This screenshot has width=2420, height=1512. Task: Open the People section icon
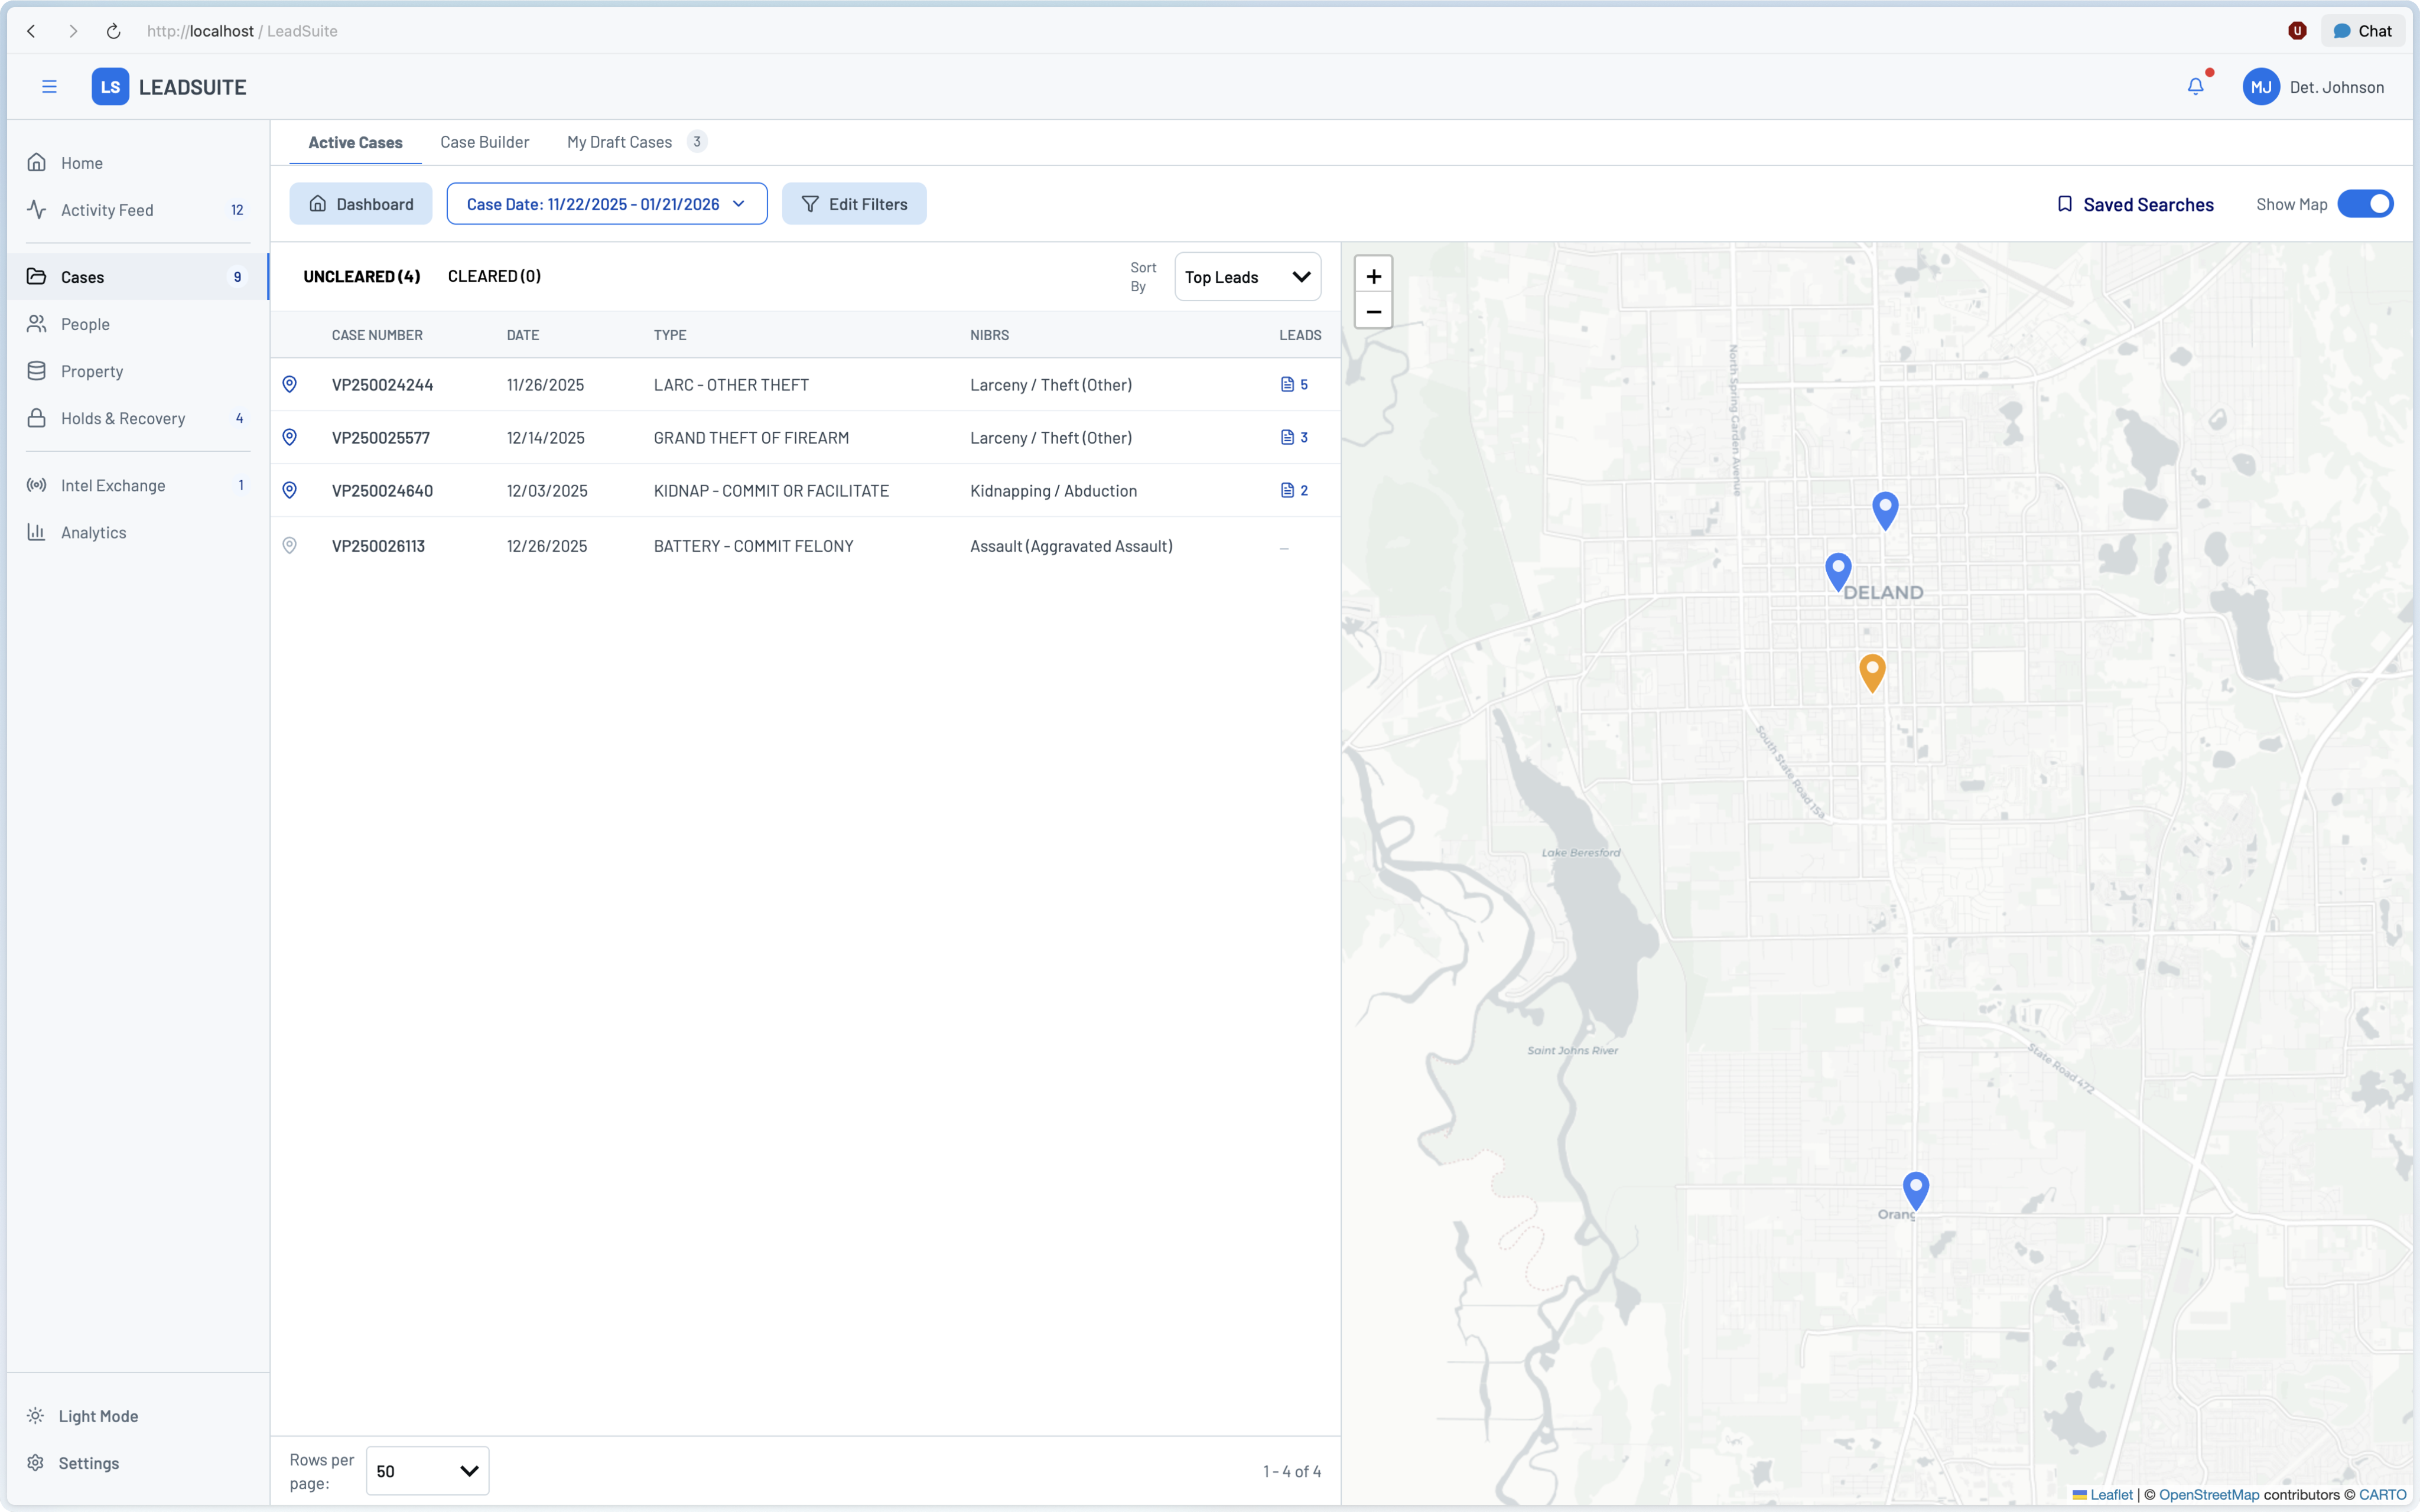coord(36,323)
